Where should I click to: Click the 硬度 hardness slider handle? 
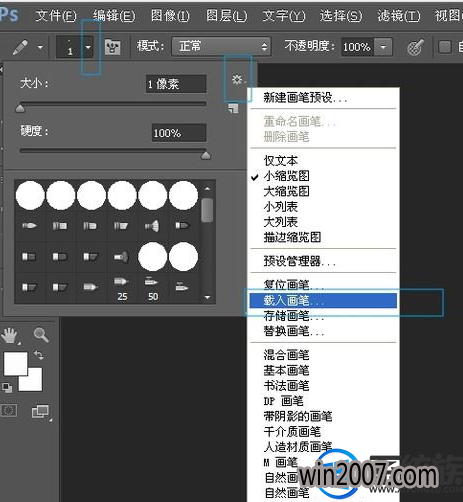click(206, 155)
